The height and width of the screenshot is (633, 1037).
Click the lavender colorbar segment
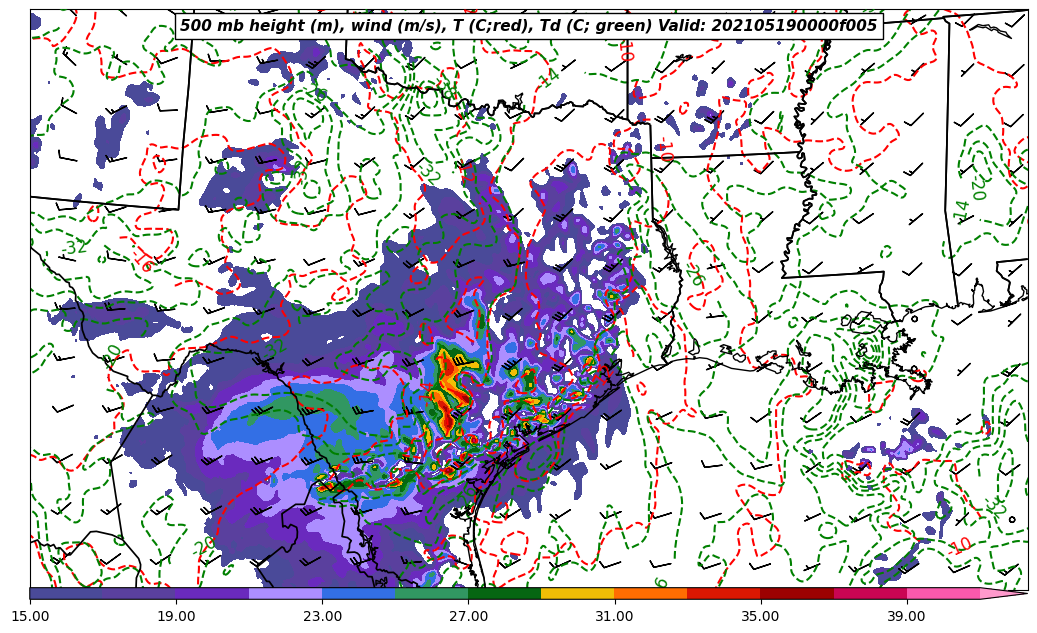[285, 593]
